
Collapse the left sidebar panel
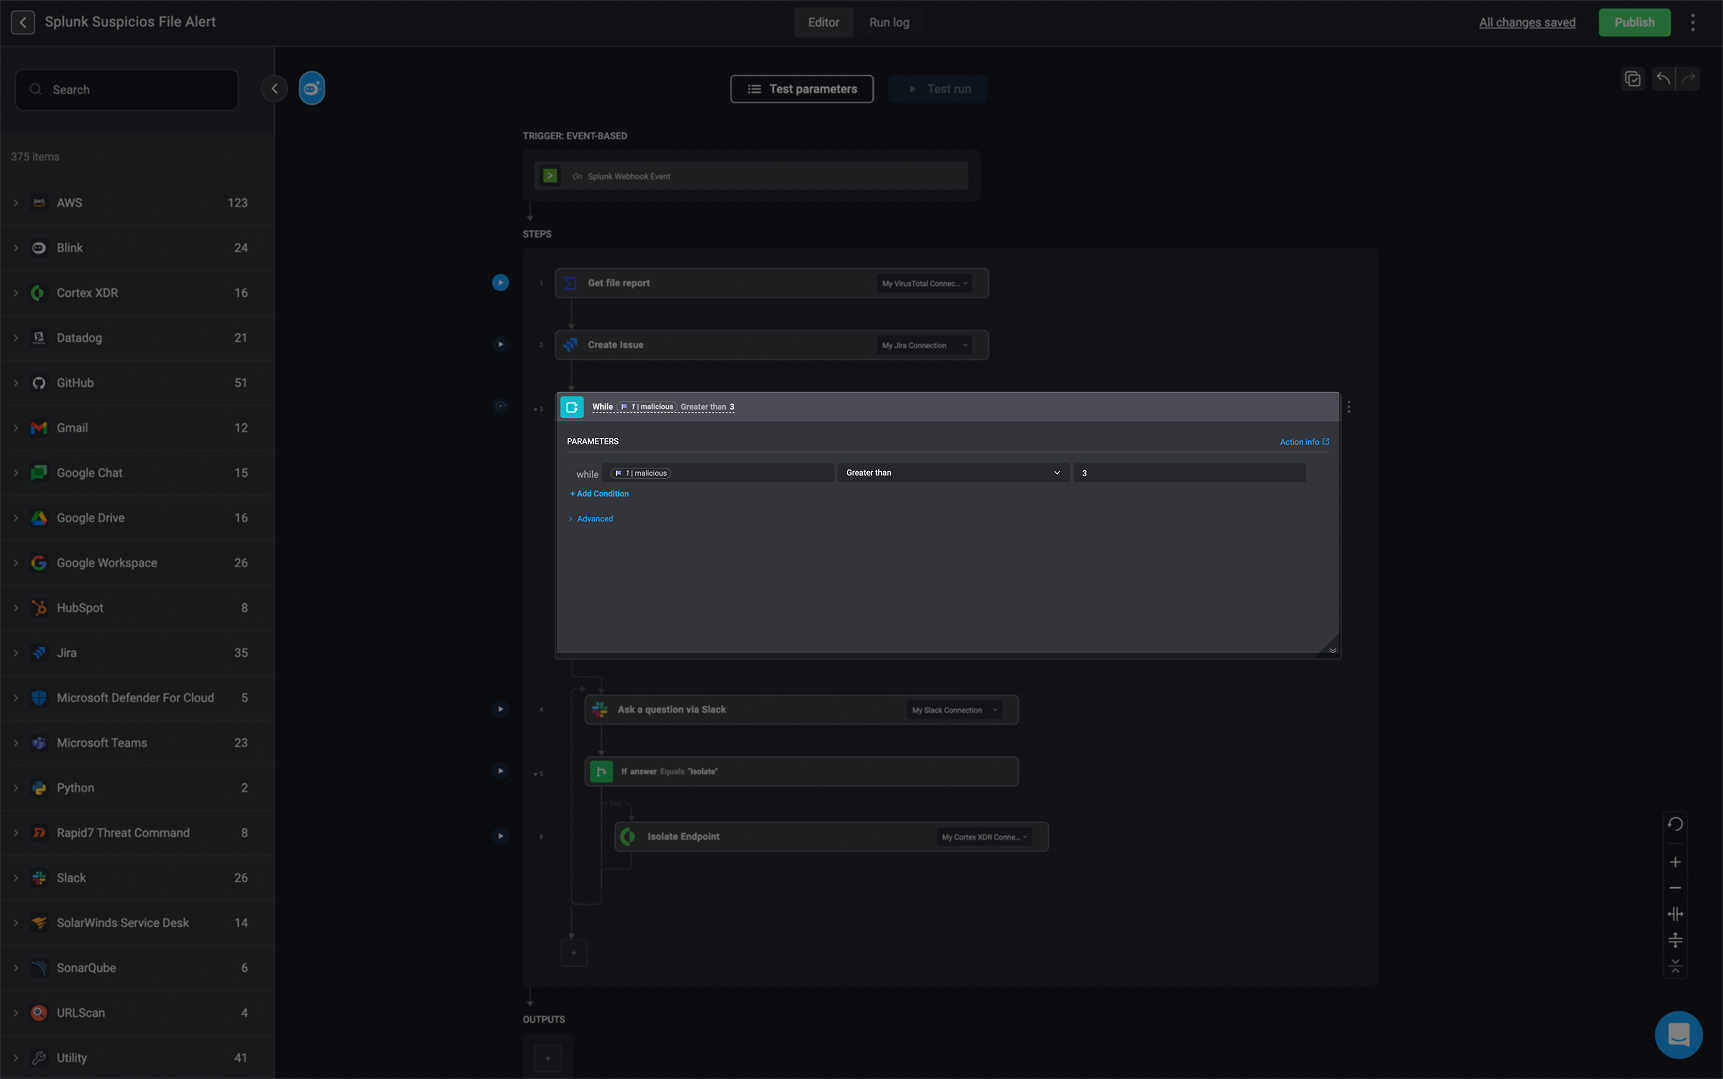(274, 89)
